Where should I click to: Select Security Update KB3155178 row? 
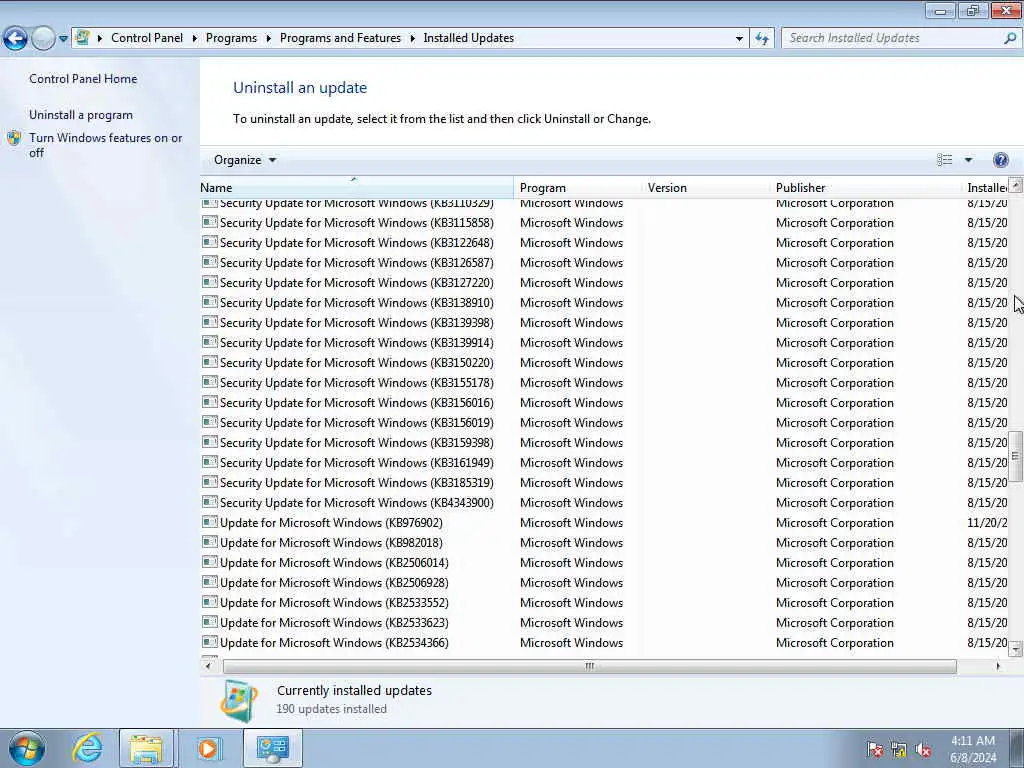(x=604, y=383)
